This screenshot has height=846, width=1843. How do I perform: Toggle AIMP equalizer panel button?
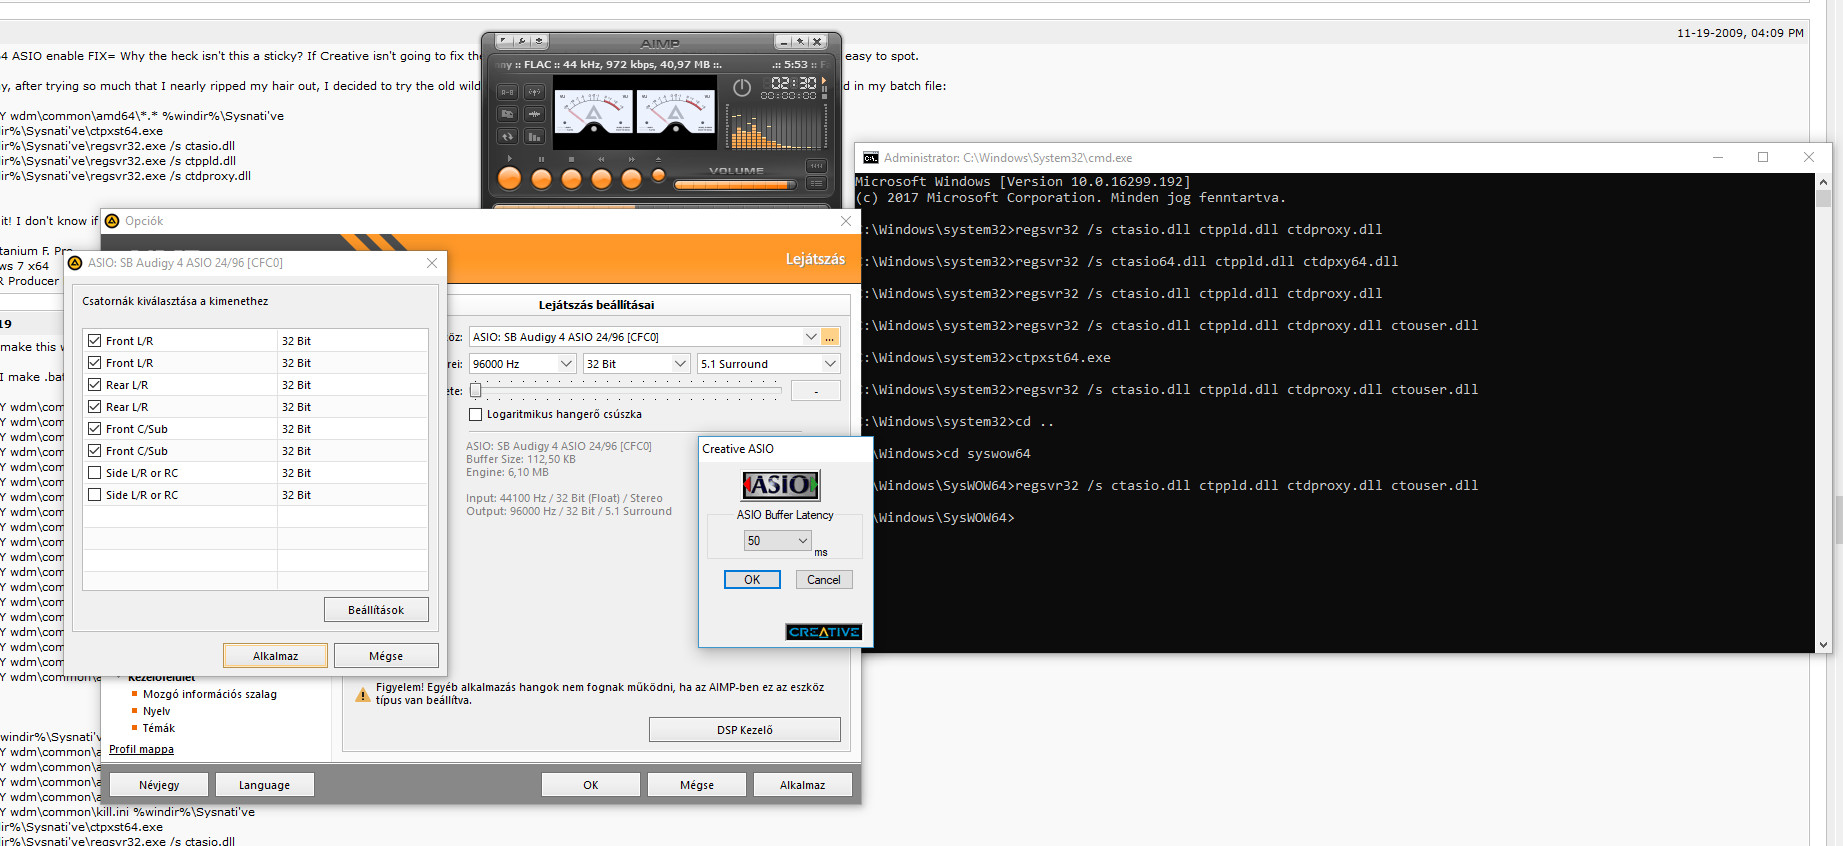click(816, 166)
